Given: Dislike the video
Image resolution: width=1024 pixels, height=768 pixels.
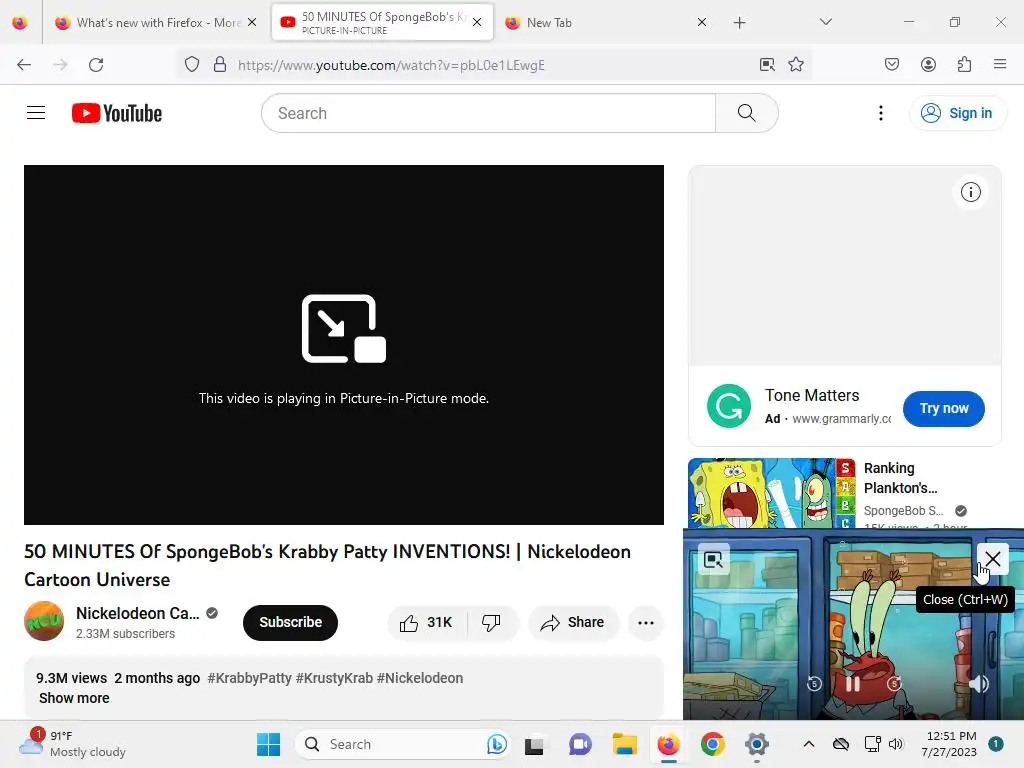Looking at the screenshot, I should click(491, 622).
